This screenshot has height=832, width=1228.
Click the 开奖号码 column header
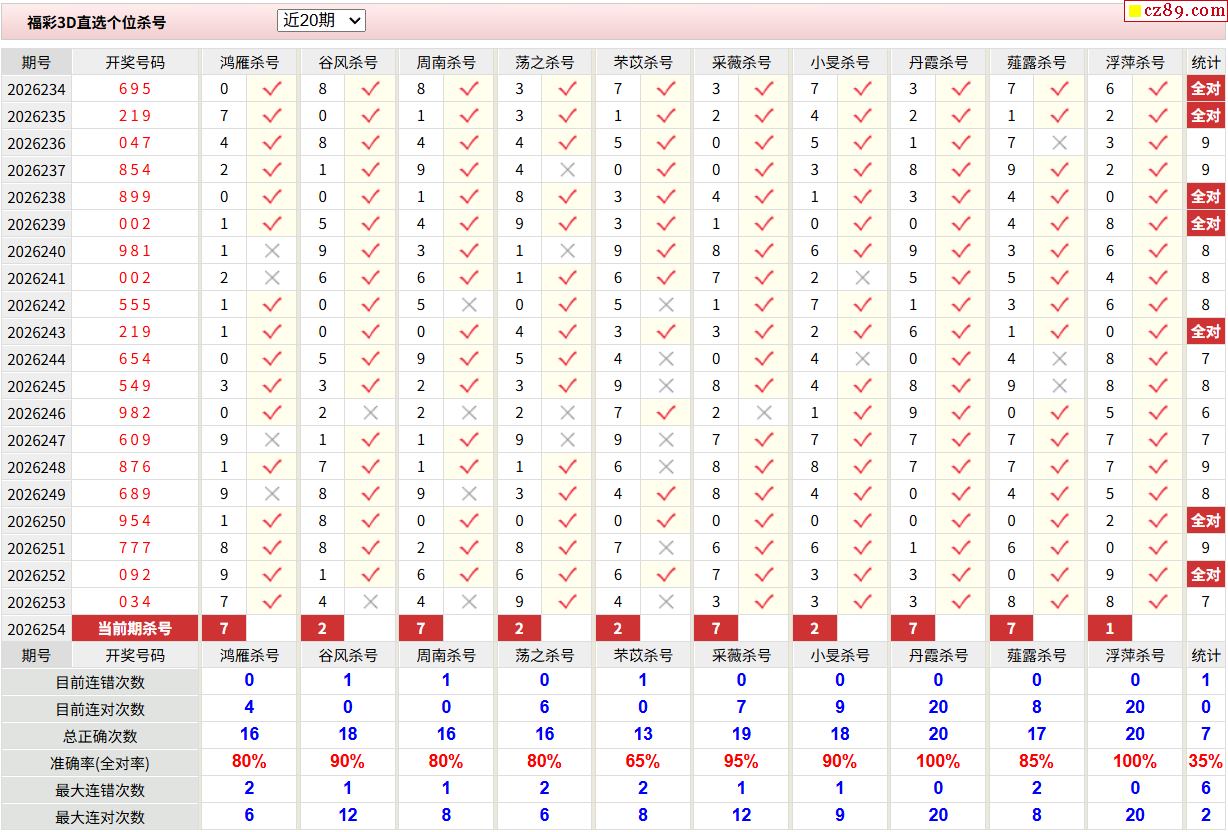click(x=135, y=62)
